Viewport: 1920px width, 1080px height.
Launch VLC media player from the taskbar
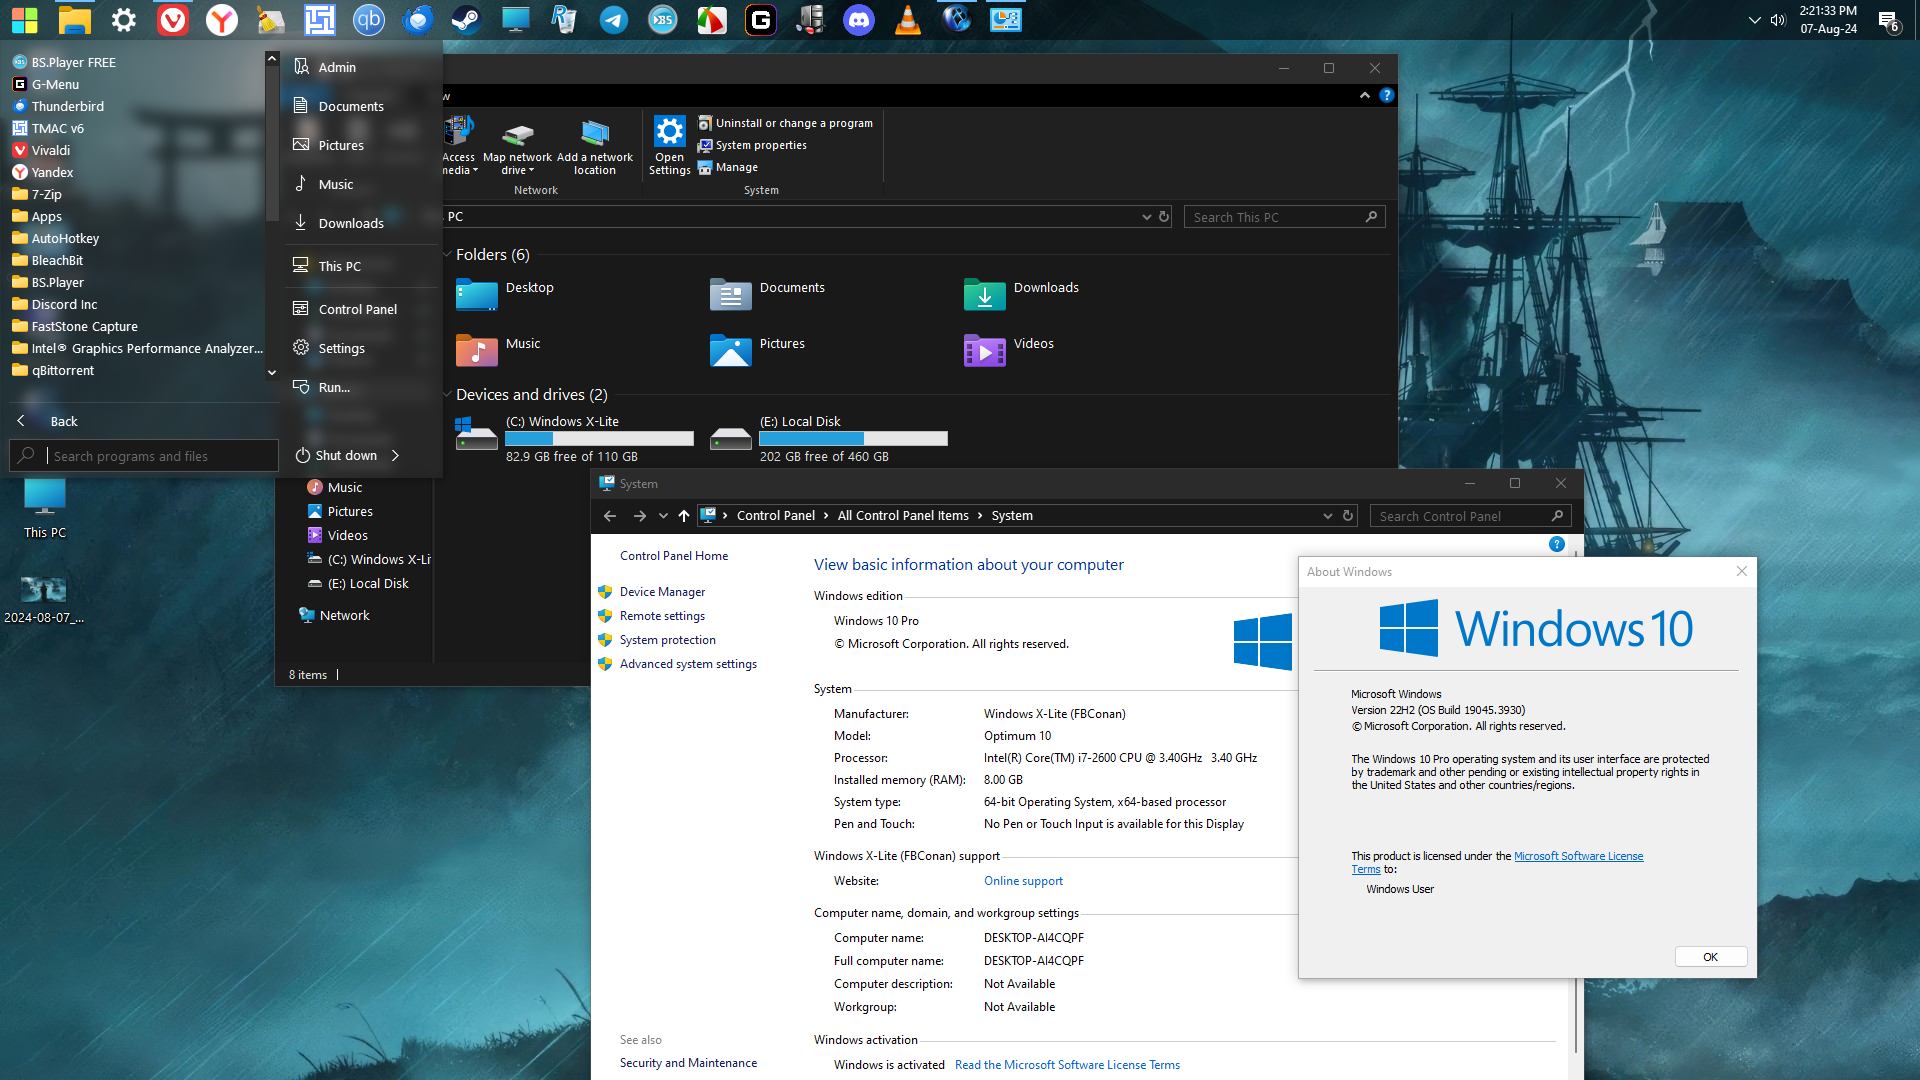click(x=907, y=19)
